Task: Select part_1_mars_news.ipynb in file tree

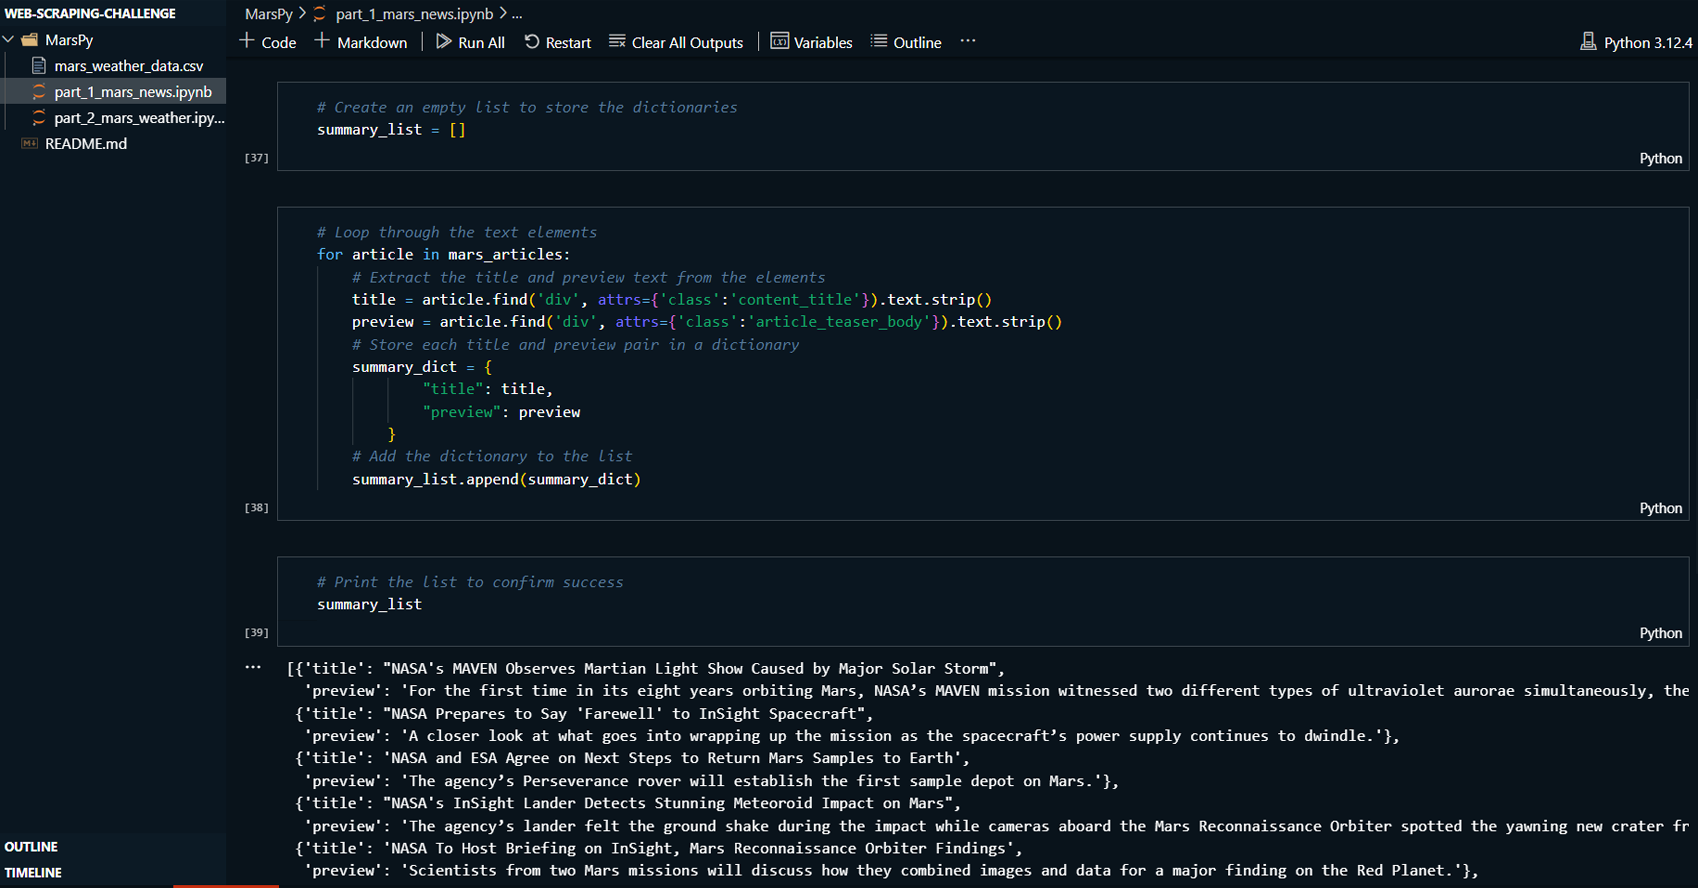Action: pos(132,92)
